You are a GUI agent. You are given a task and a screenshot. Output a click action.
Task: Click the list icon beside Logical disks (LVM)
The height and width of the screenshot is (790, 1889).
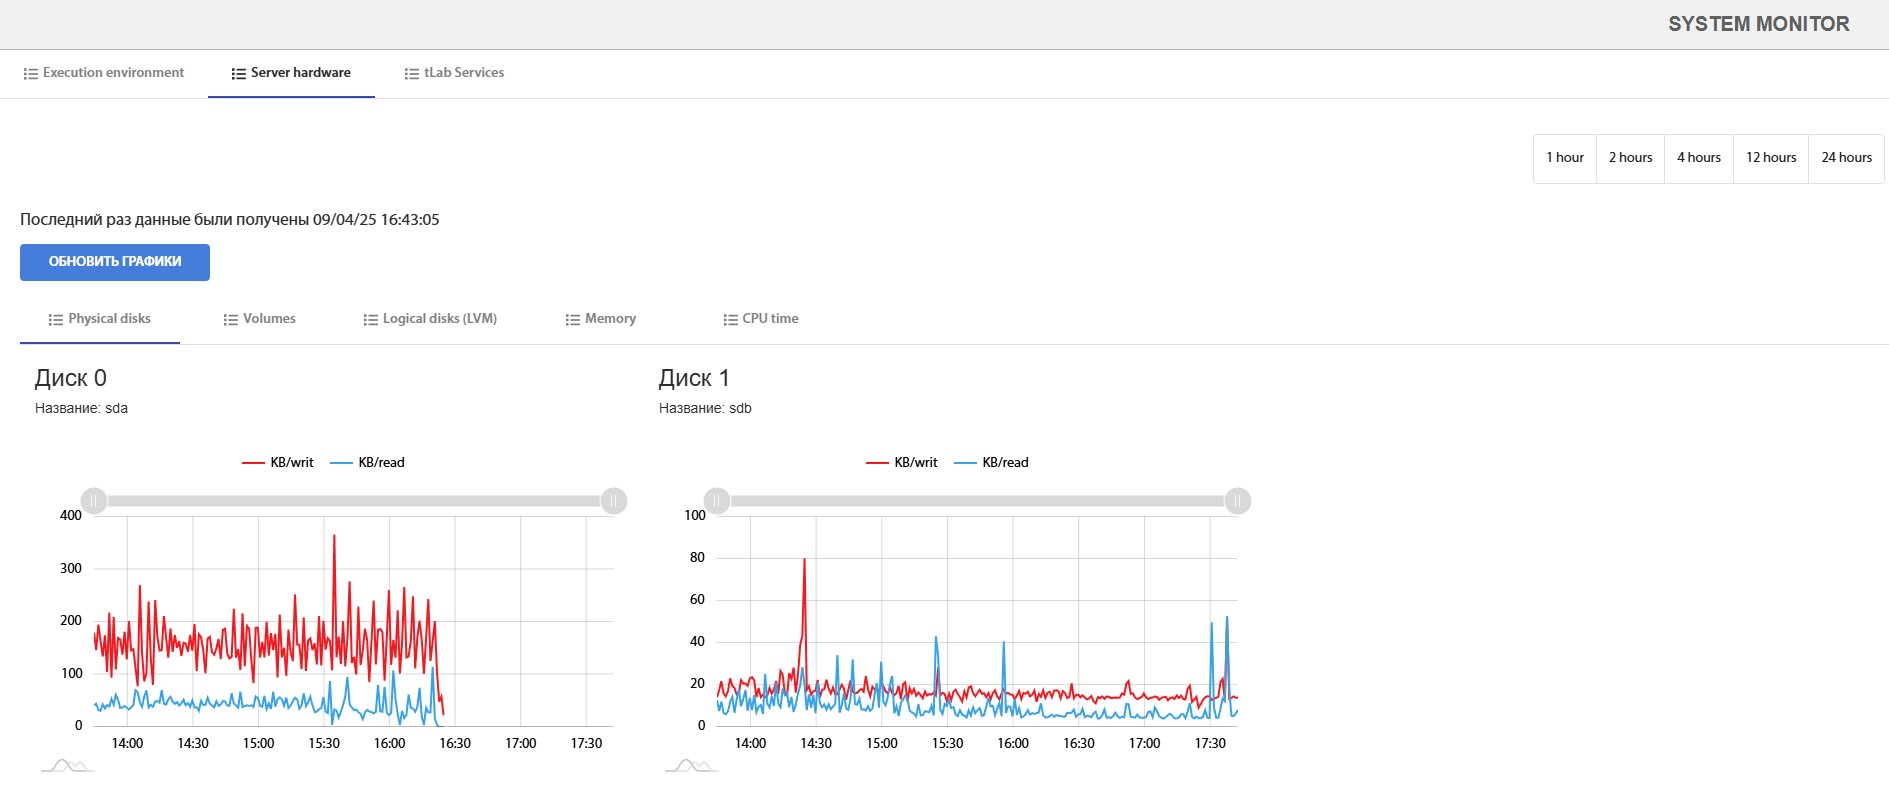370,320
